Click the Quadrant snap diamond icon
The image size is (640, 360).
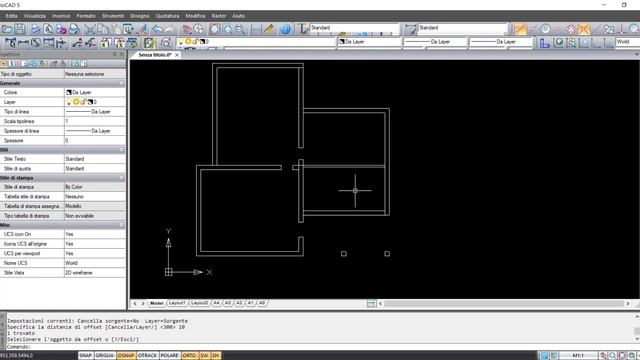coord(571,29)
